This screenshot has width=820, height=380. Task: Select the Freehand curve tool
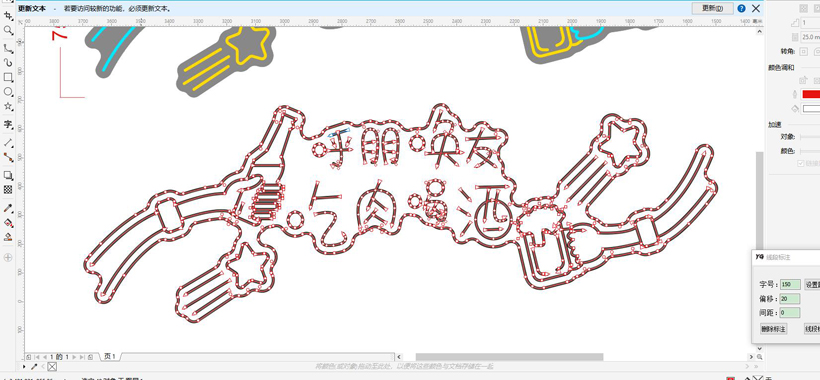pyautogui.click(x=8, y=48)
